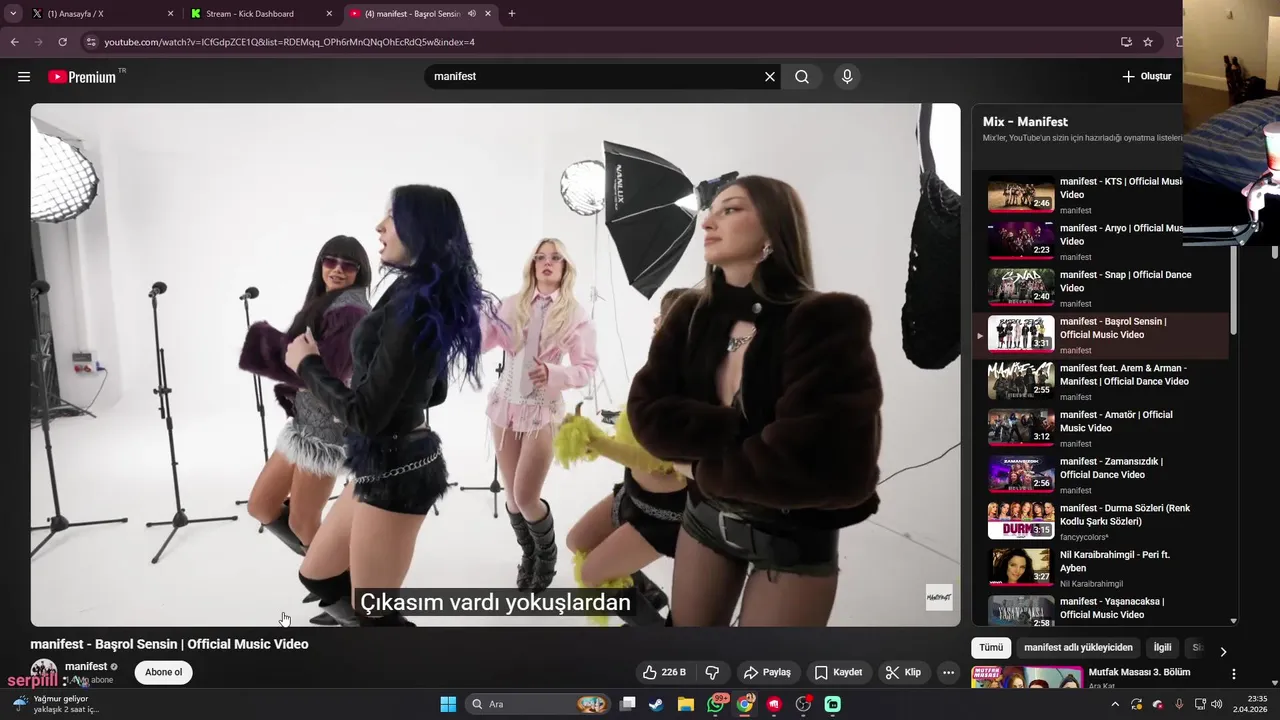Viewport: 1280px width, 720px height.
Task: Select 'manifest adlı yükleyiciden' chip
Action: pos(1078,647)
